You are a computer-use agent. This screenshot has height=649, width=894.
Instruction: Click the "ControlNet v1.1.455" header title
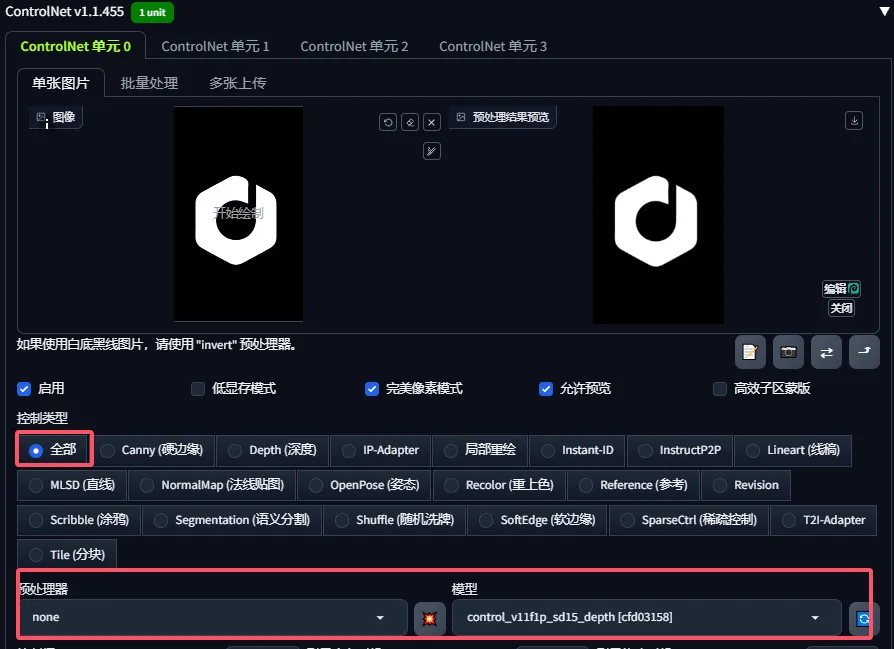64,12
